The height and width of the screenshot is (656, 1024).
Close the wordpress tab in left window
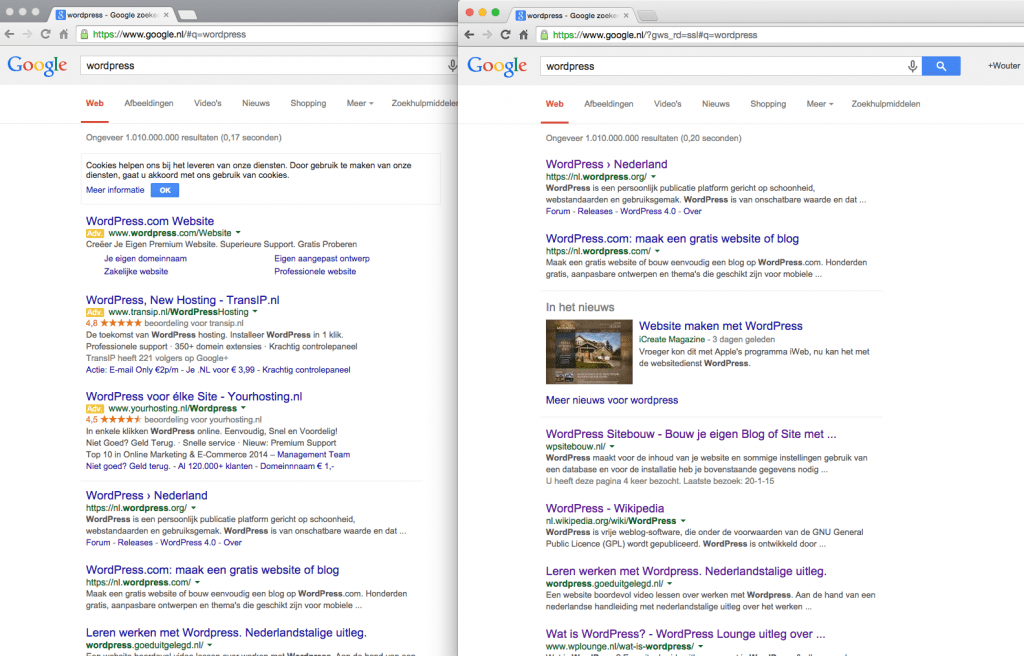pyautogui.click(x=166, y=14)
